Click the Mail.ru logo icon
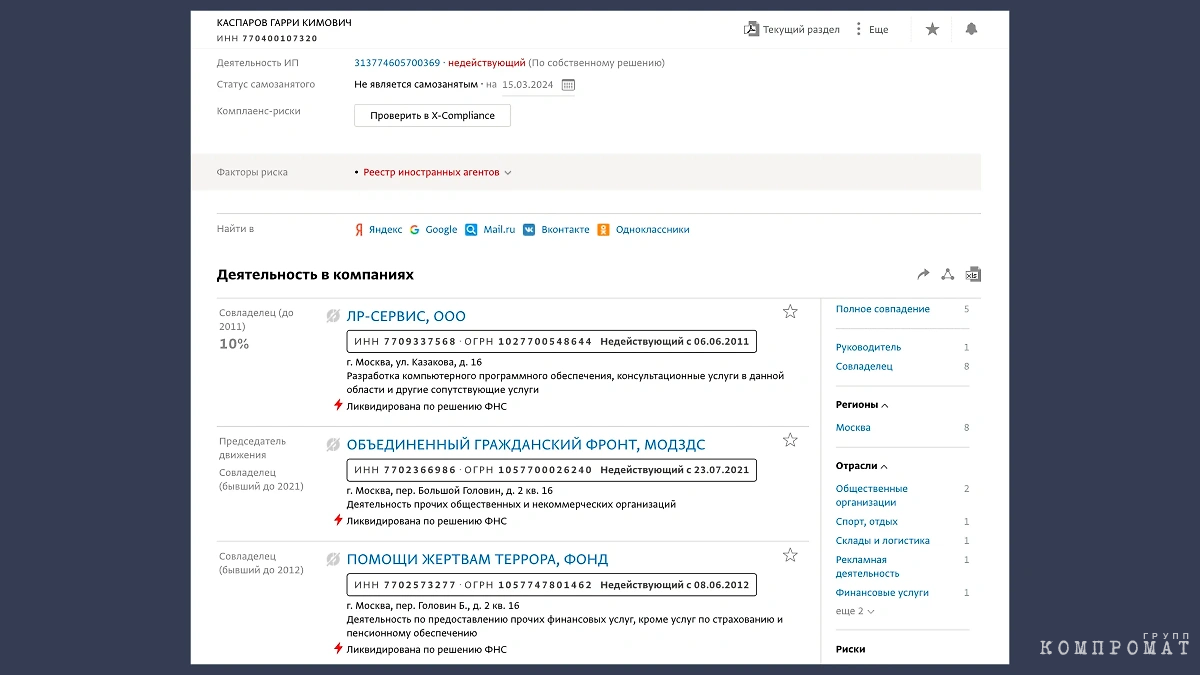1200x675 pixels. (x=472, y=230)
